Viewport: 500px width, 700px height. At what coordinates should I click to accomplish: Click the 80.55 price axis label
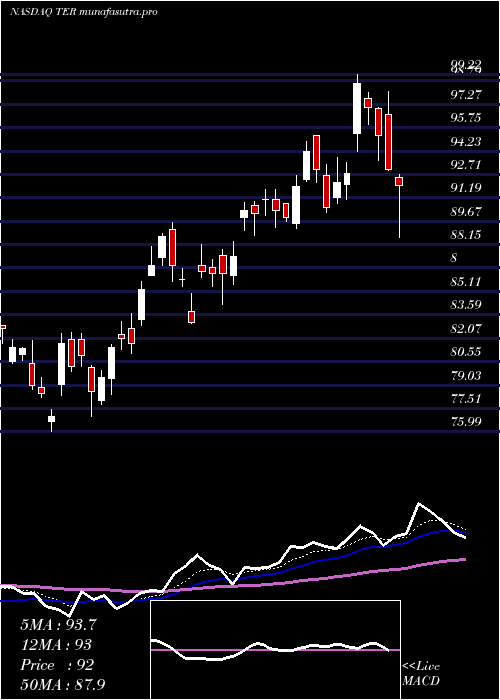click(x=466, y=352)
